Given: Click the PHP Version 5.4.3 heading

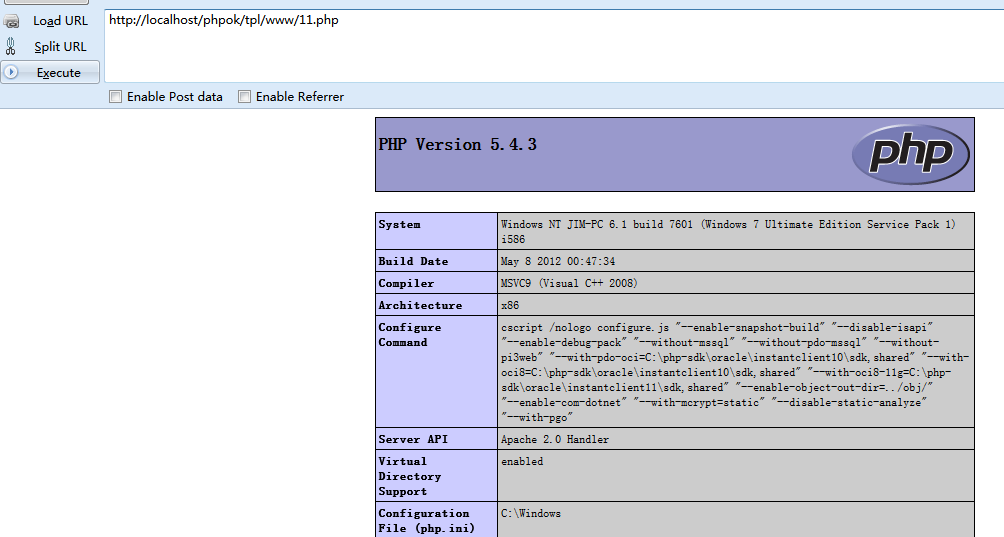Looking at the screenshot, I should (x=457, y=145).
